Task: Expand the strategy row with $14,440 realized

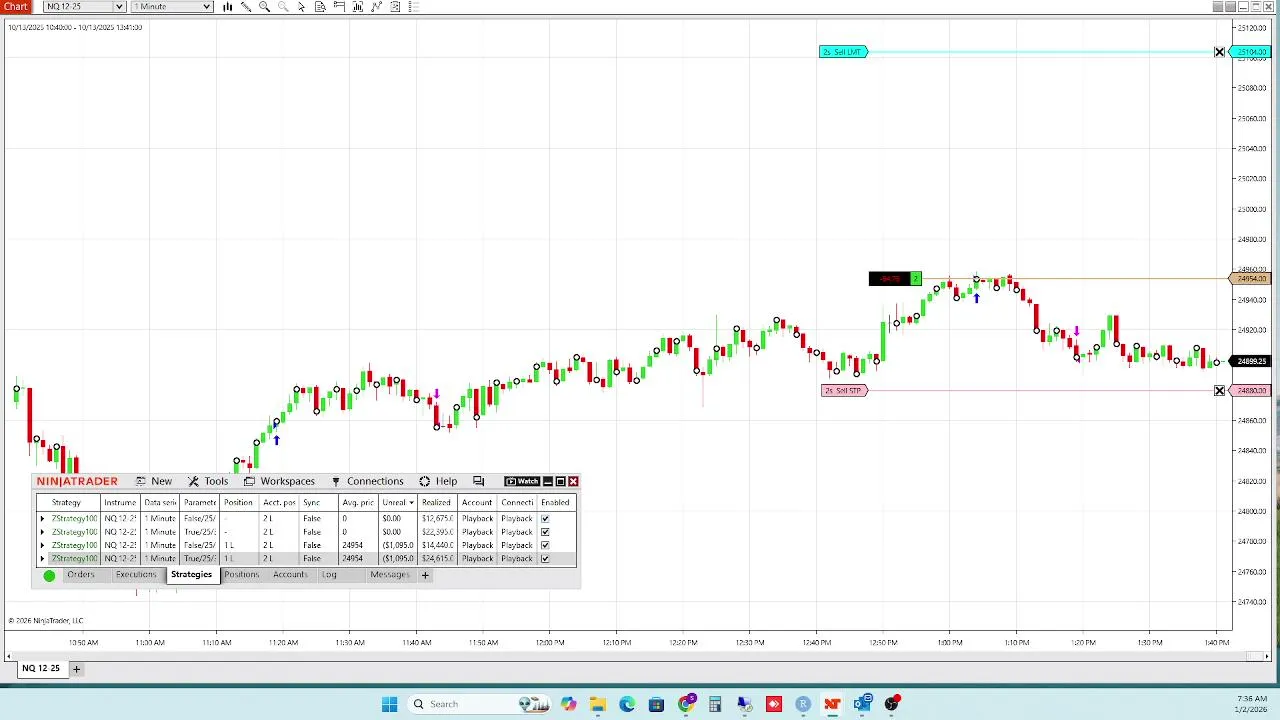Action: click(42, 546)
